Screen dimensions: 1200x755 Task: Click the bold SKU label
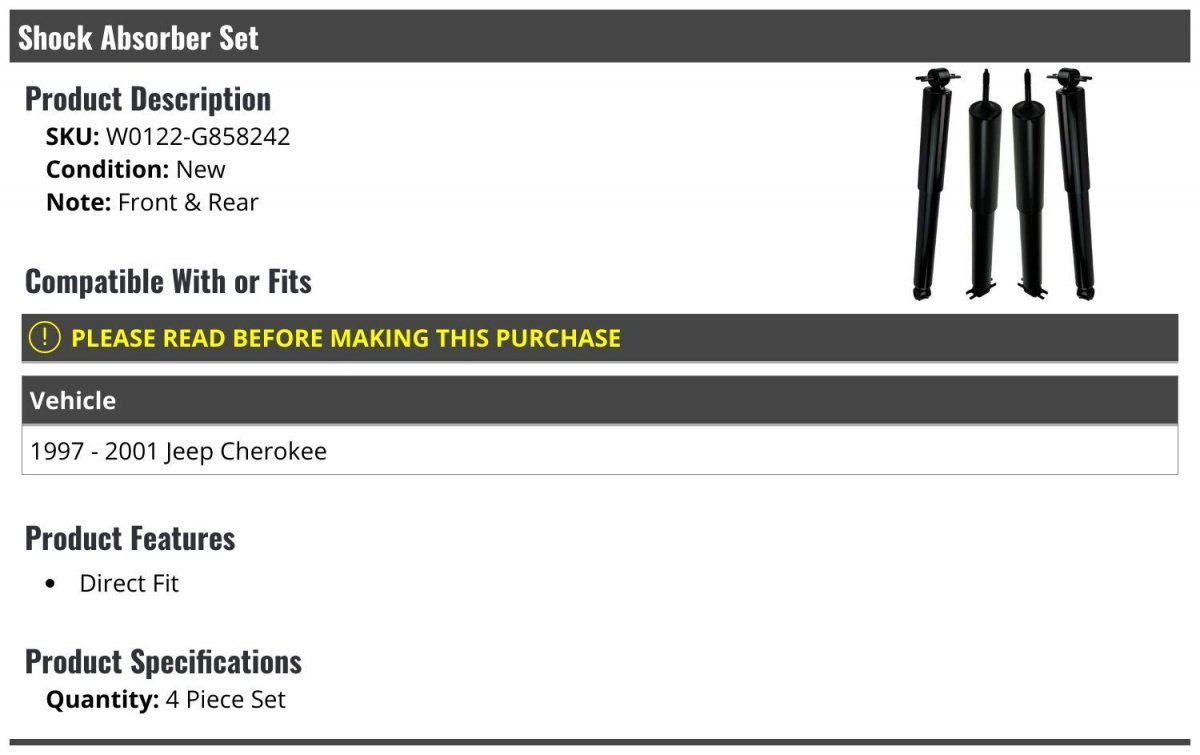coord(72,136)
